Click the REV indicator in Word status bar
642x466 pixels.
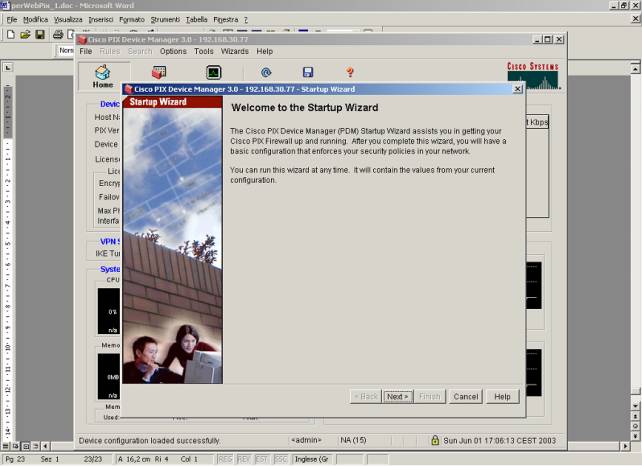244,459
